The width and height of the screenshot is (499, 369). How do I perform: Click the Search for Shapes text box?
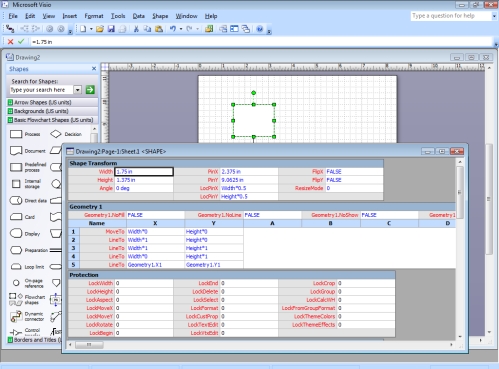click(41, 90)
